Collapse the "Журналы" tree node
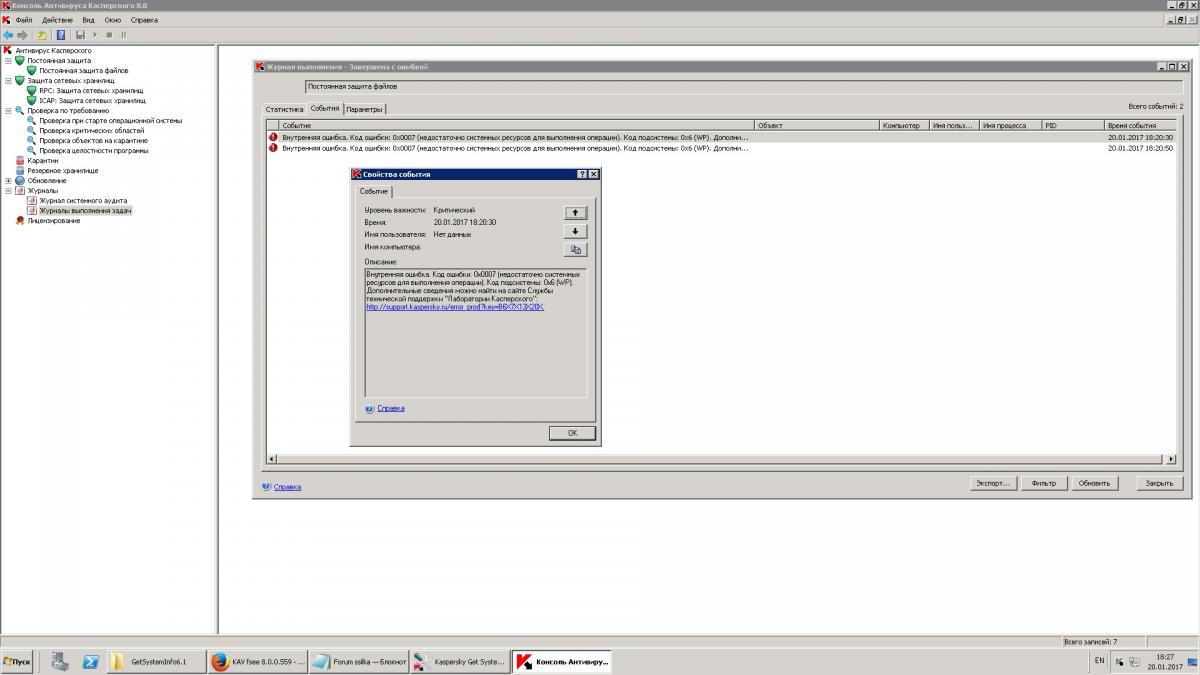 tap(8, 190)
